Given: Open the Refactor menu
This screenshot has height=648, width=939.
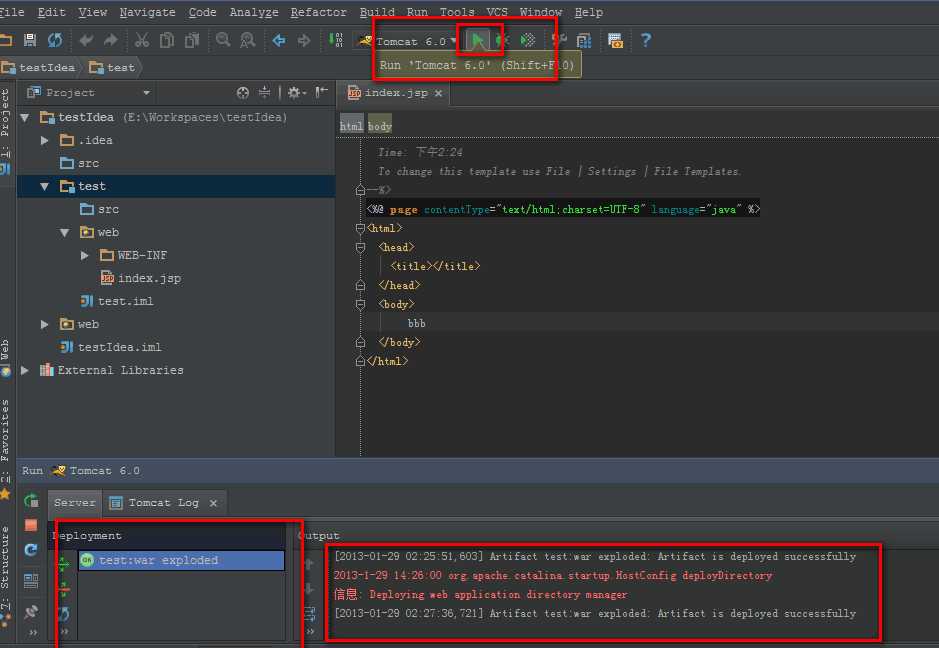Looking at the screenshot, I should [x=318, y=12].
